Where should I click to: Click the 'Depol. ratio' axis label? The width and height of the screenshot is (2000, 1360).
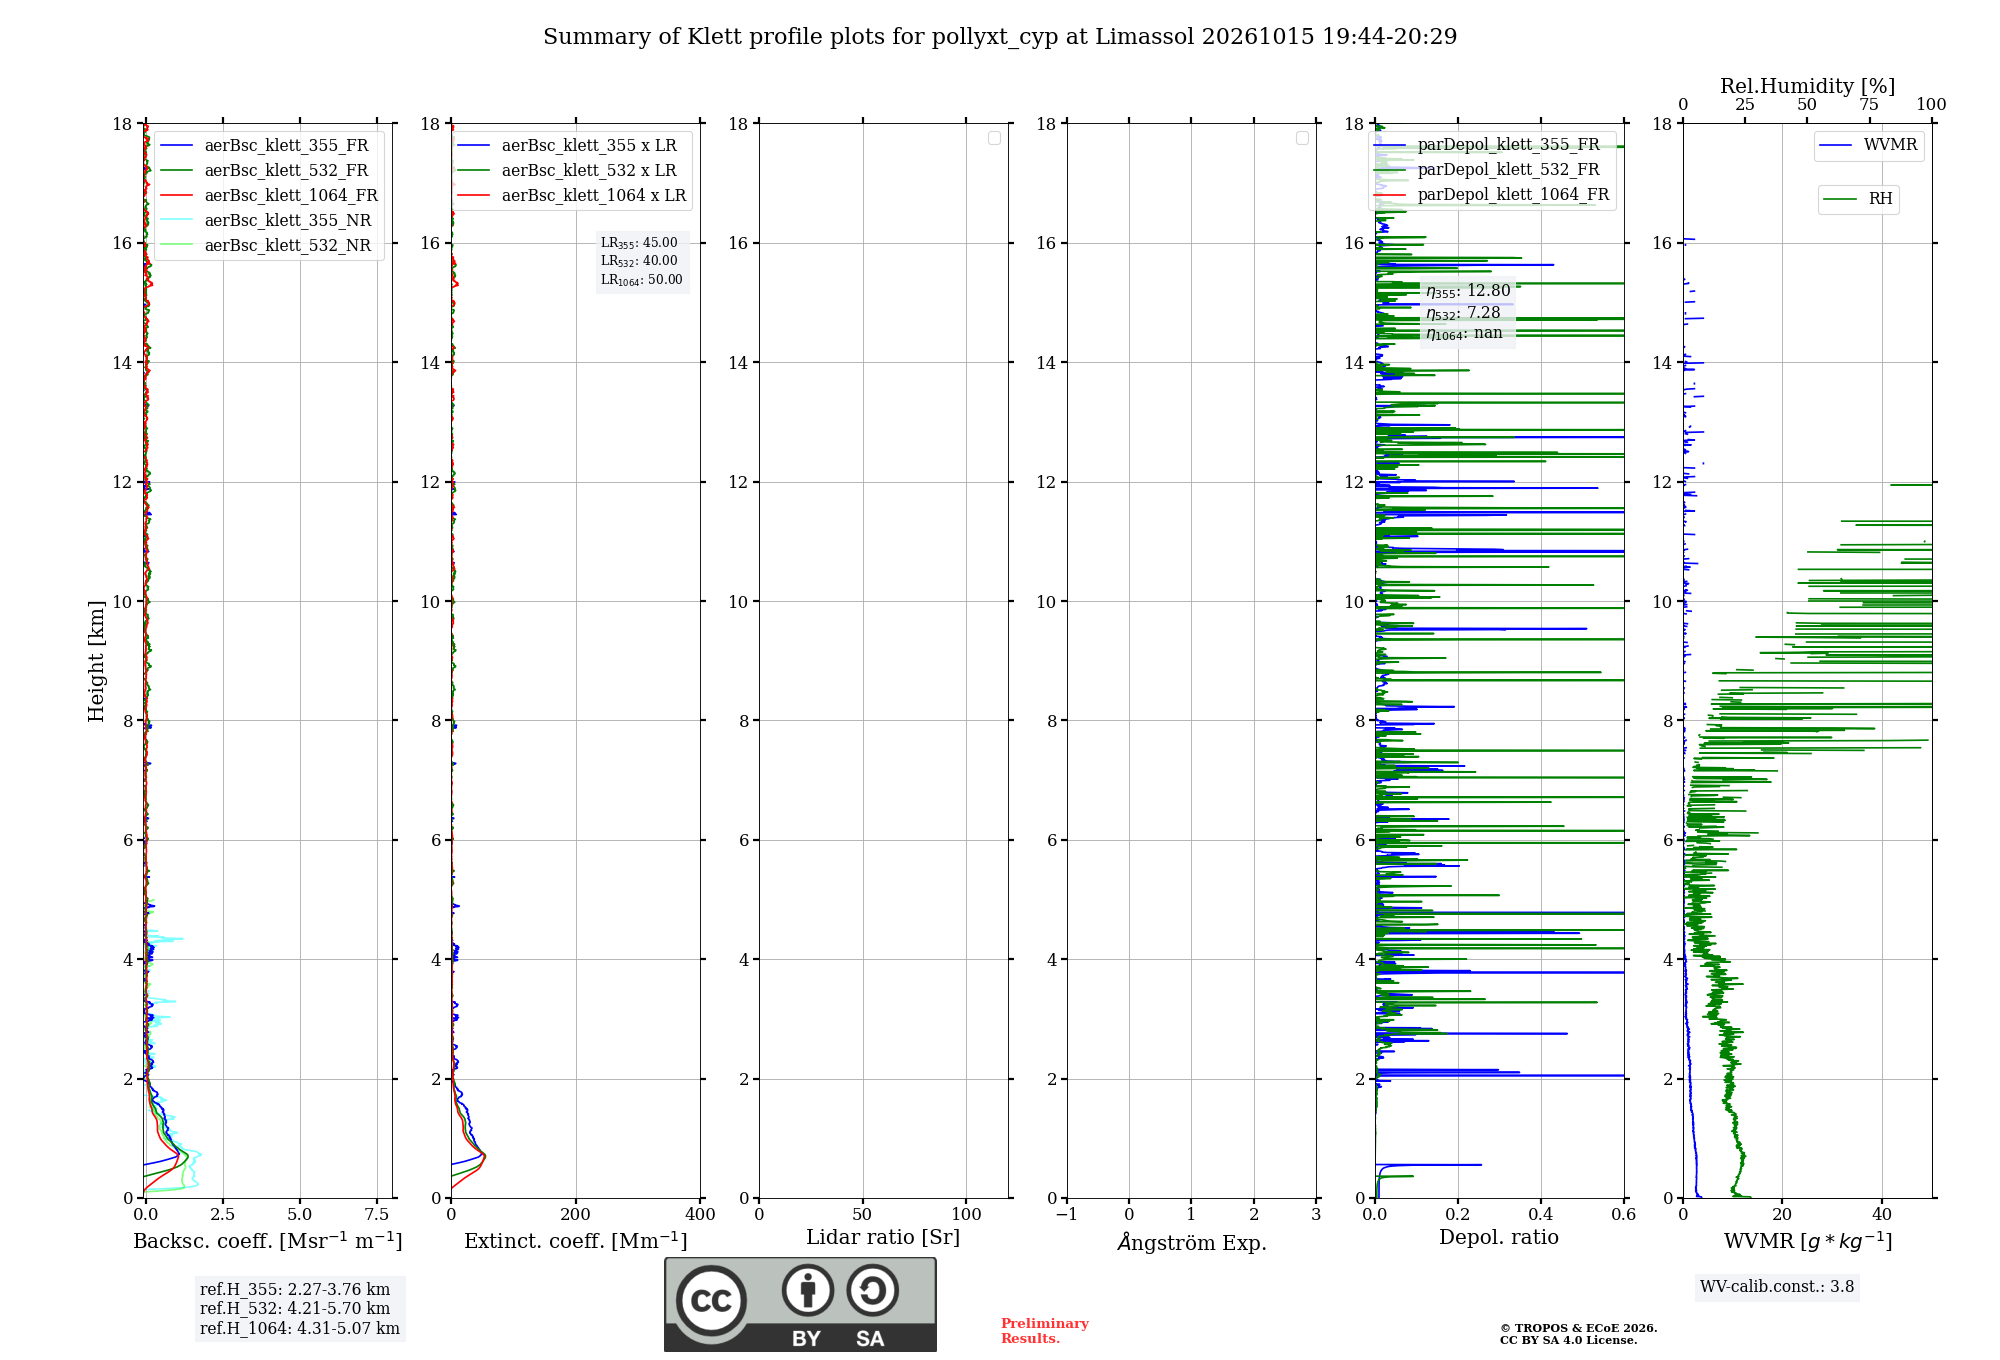[x=1499, y=1237]
